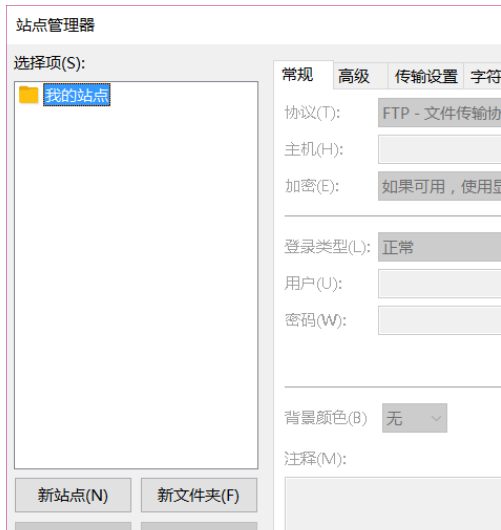501x530 pixels.
Task: Open the 常规 tab
Action: click(297, 75)
